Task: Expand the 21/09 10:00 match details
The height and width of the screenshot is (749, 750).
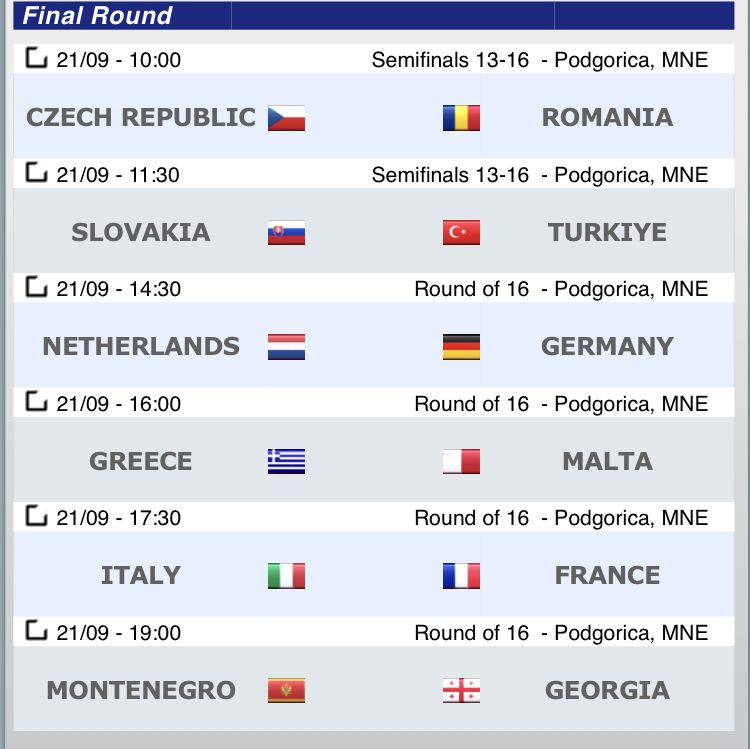Action: pos(36,59)
